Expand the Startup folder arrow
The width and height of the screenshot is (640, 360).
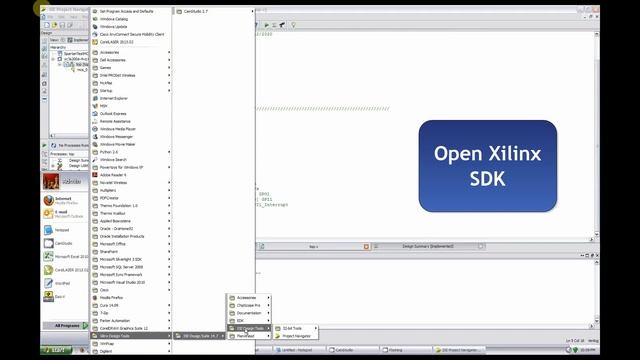click(169, 91)
